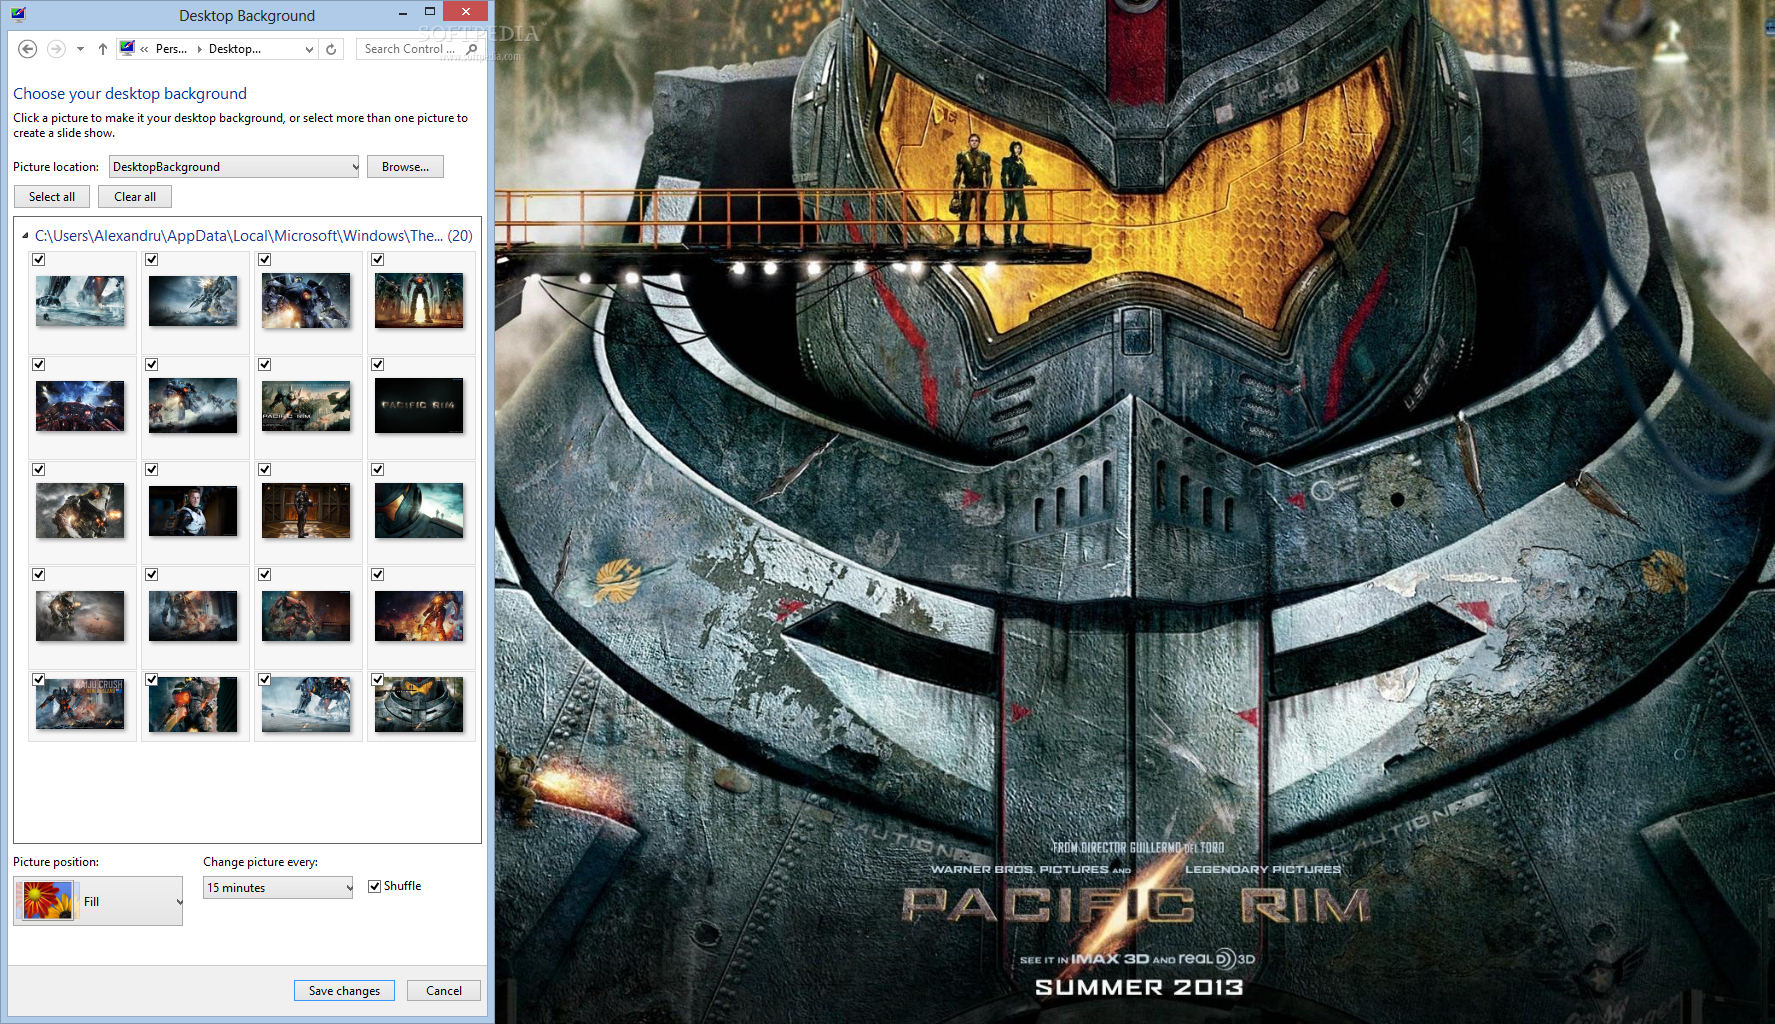Close the Desktop Background window
This screenshot has height=1024, width=1775.
coord(466,12)
